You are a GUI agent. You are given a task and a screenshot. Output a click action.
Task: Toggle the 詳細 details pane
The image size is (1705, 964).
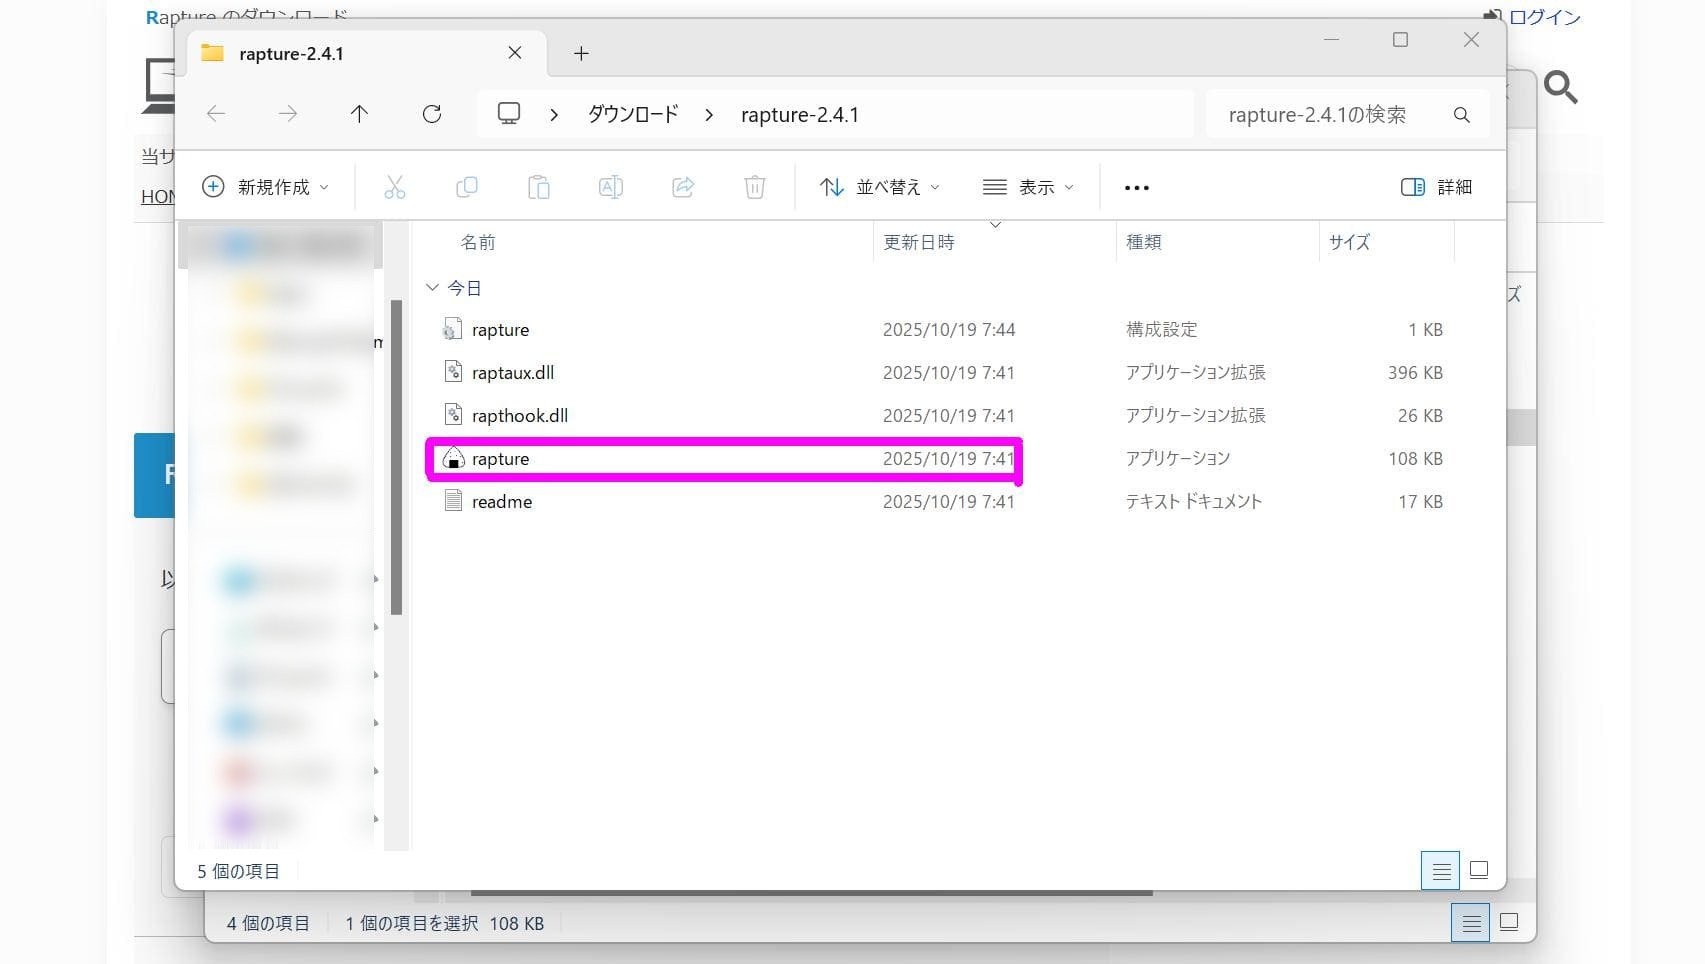pyautogui.click(x=1436, y=187)
